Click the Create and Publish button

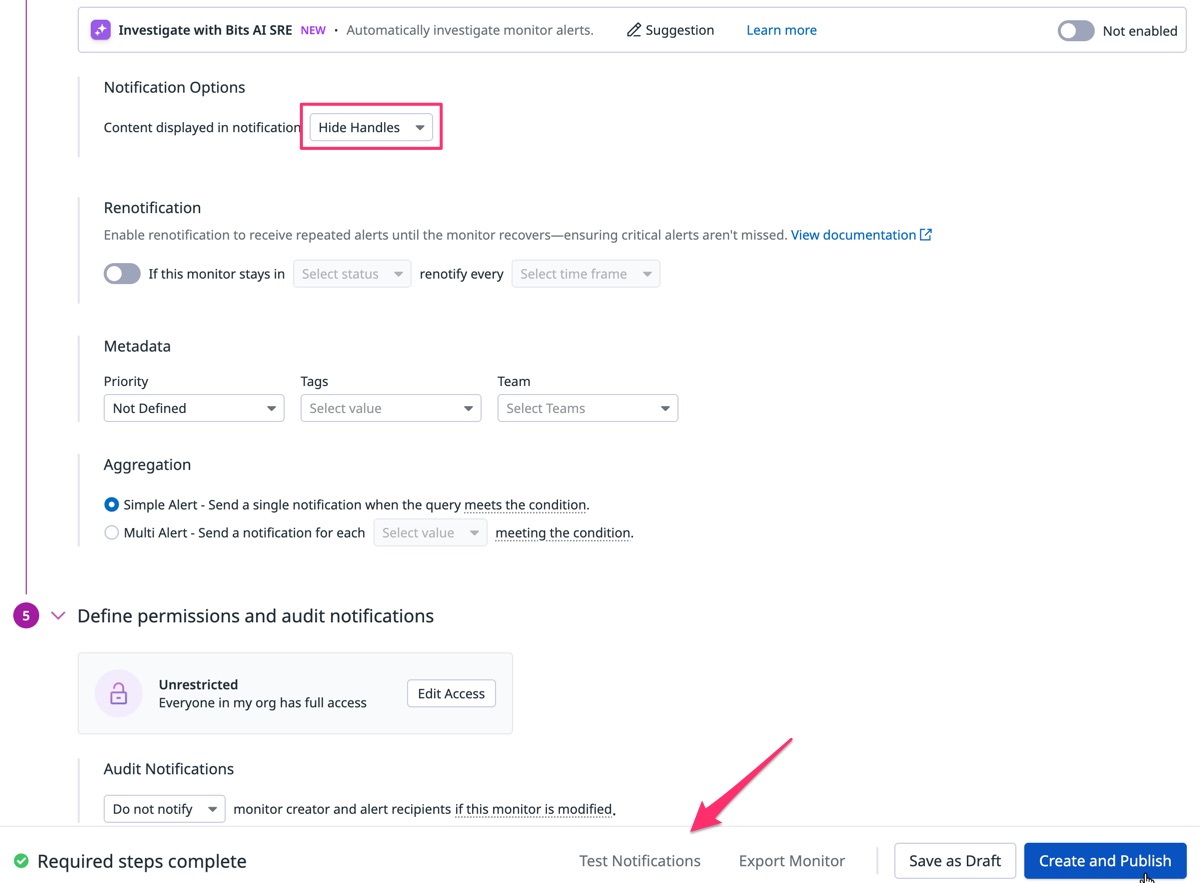1104,860
